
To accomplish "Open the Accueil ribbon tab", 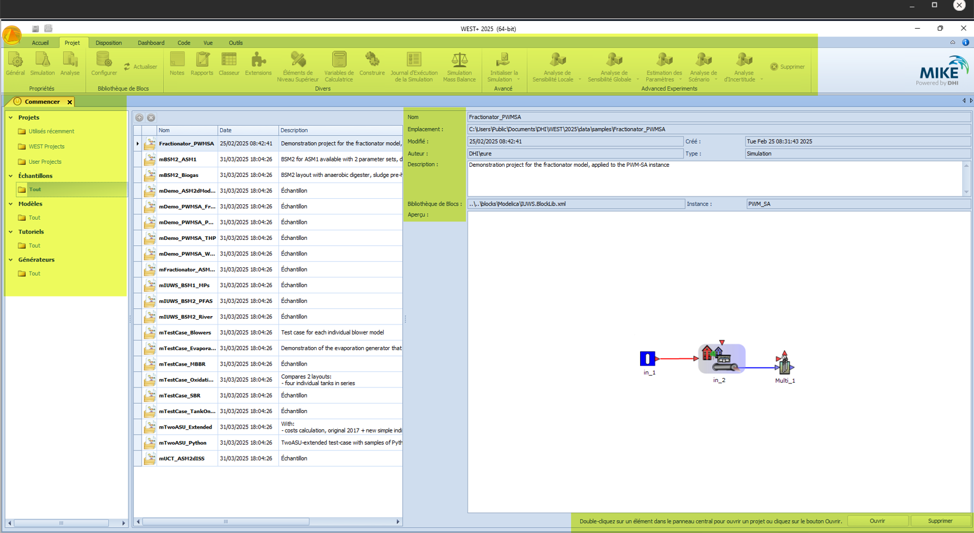I will [x=40, y=43].
